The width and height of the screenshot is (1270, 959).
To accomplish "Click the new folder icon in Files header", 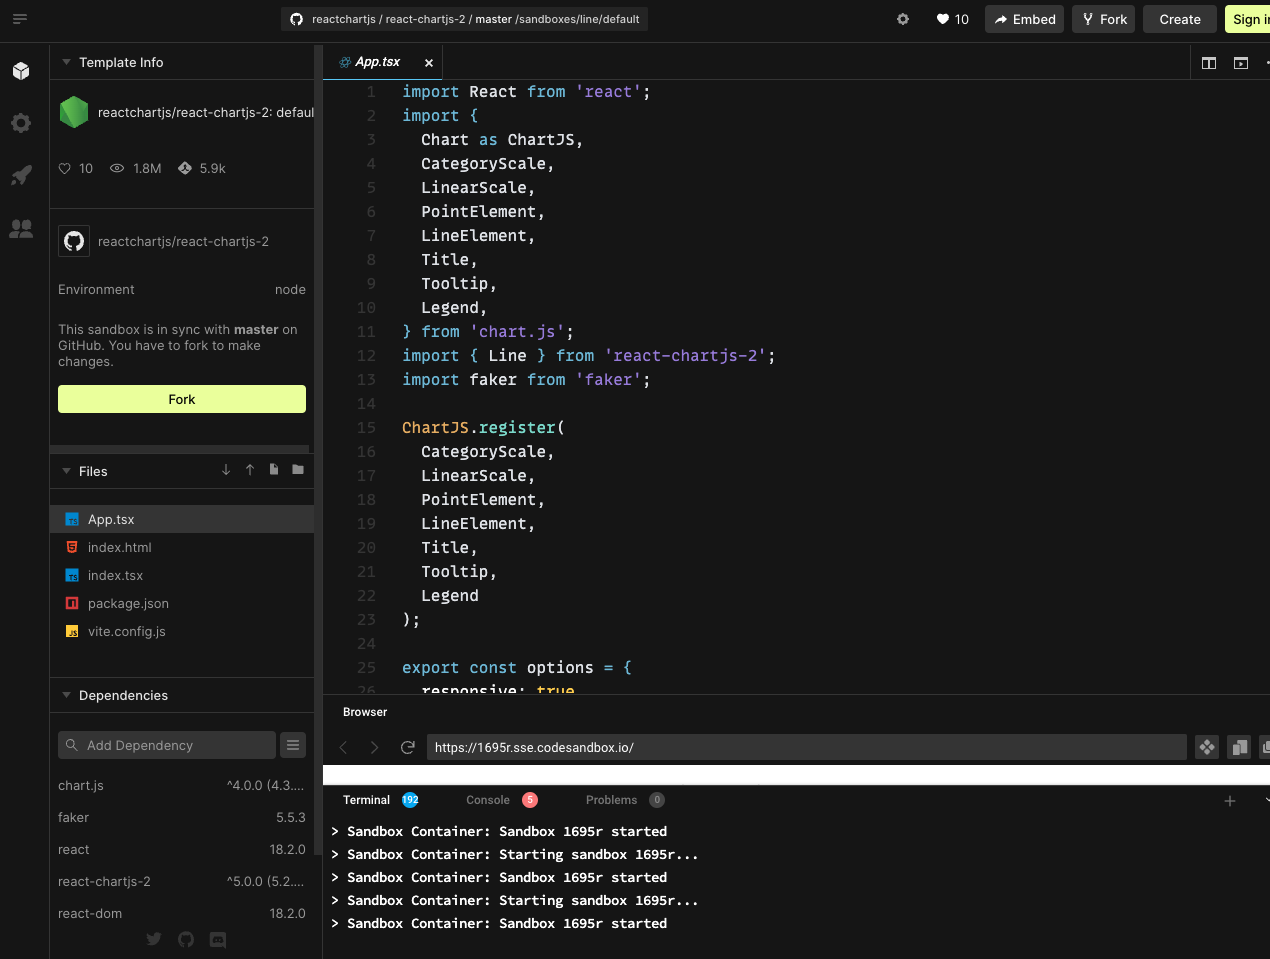I will (298, 470).
